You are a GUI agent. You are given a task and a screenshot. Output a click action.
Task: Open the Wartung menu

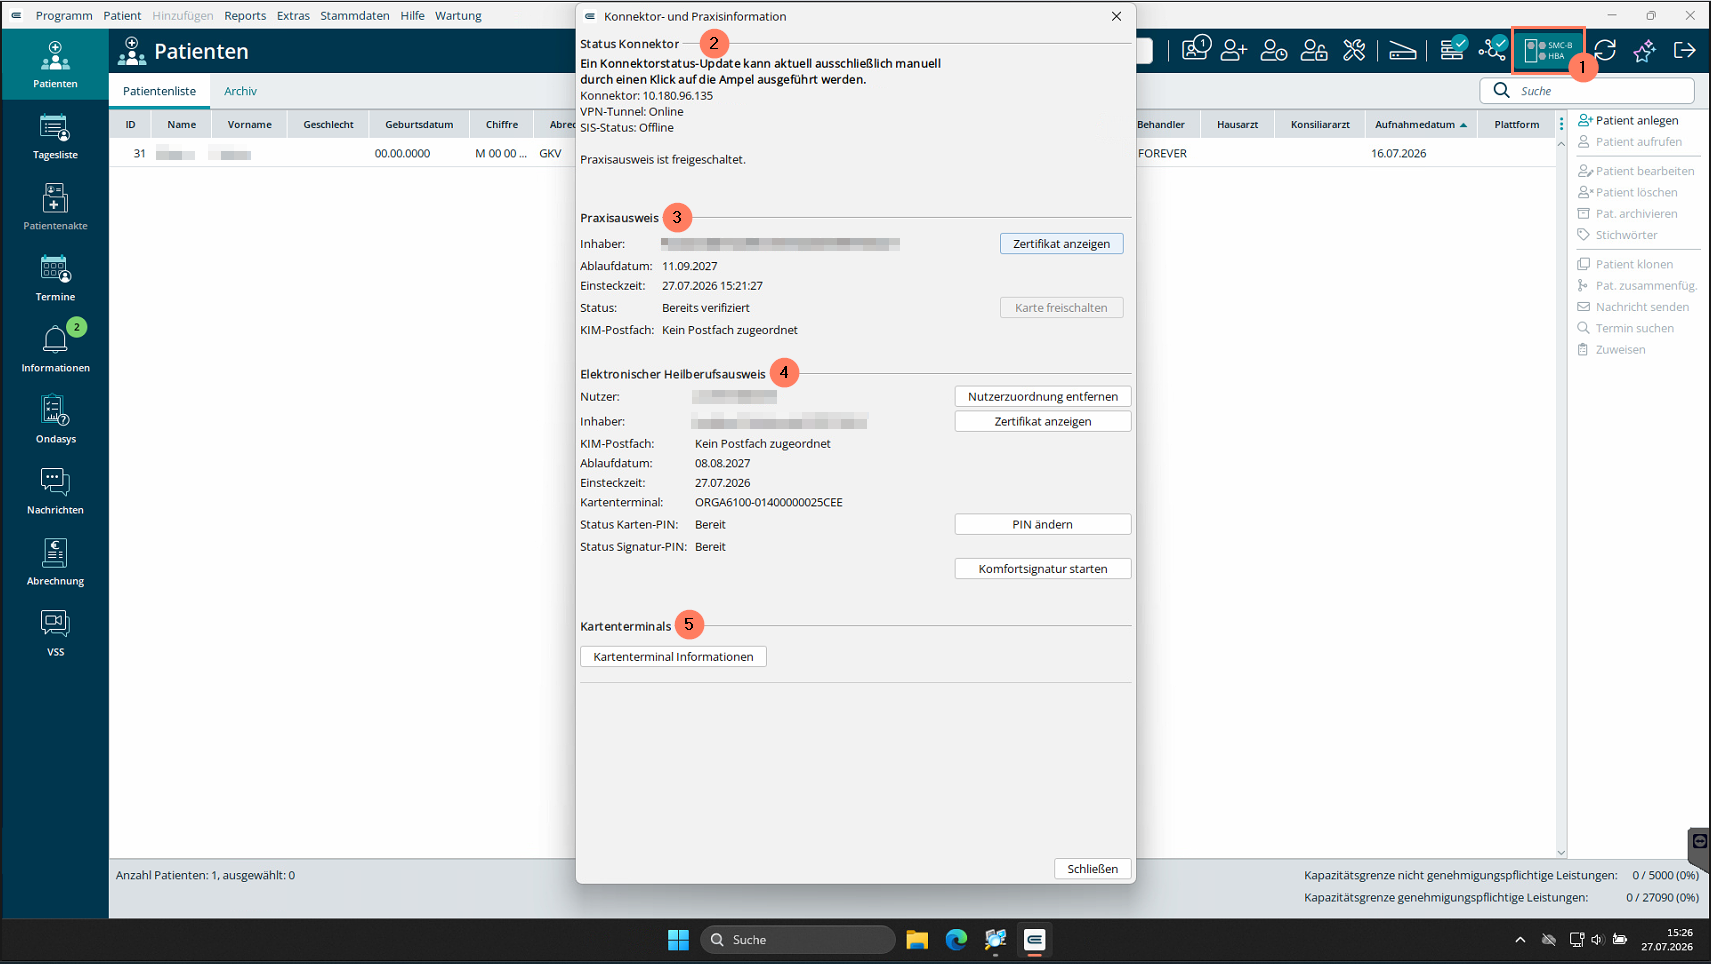click(x=458, y=15)
